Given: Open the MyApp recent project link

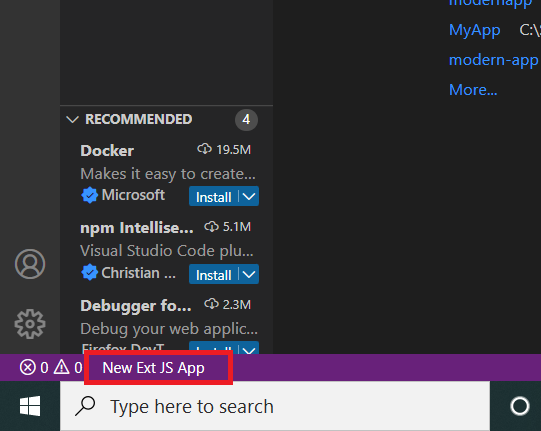Looking at the screenshot, I should [474, 30].
